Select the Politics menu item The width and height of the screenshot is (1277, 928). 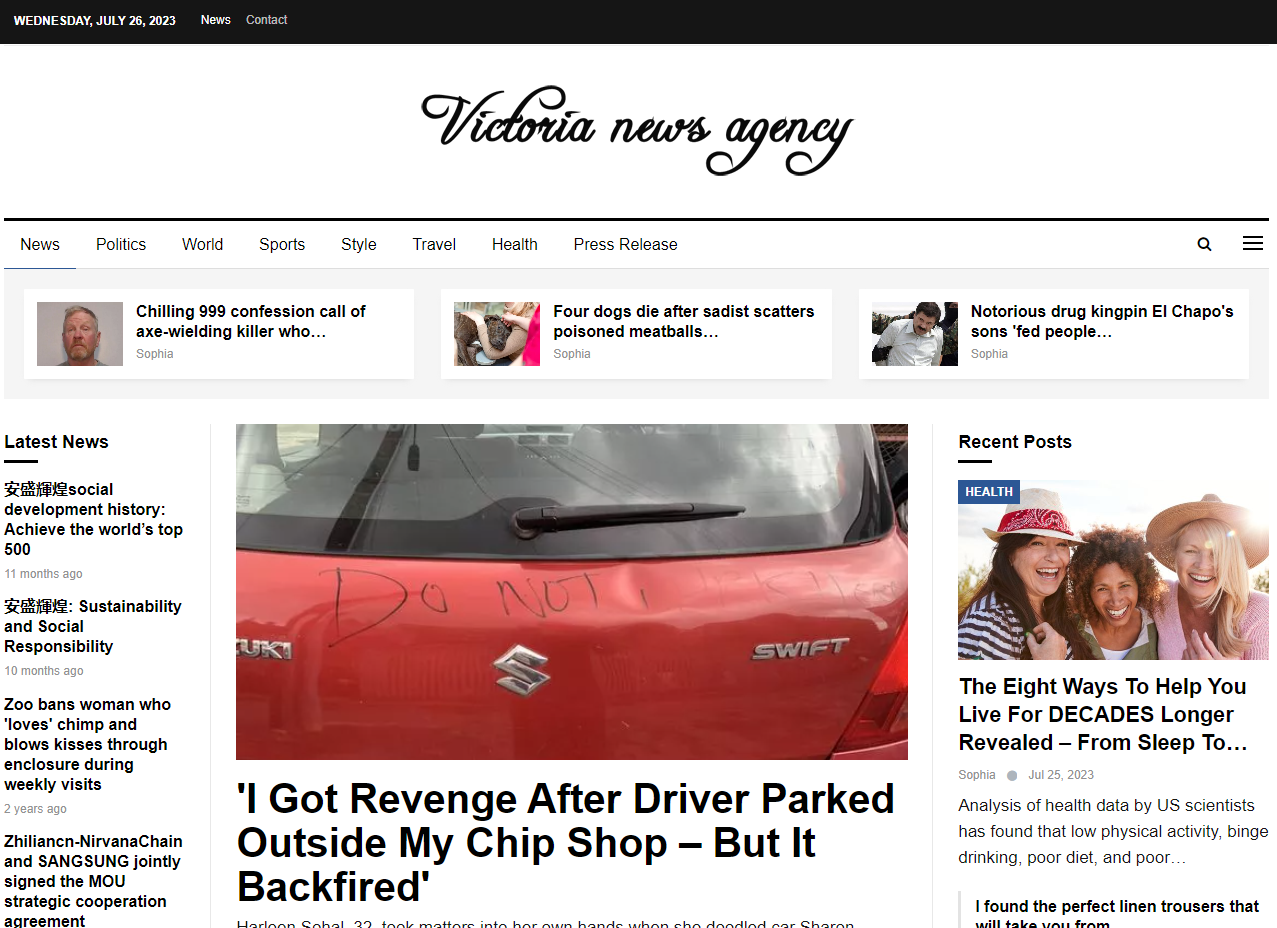point(121,244)
